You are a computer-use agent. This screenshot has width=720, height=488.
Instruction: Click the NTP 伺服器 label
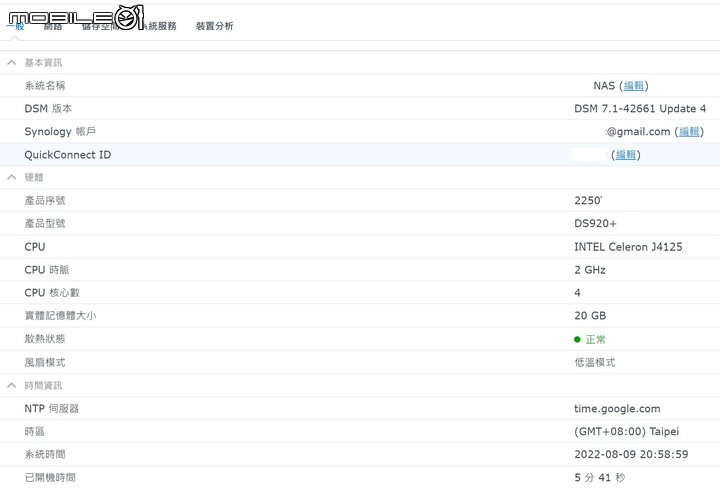click(x=51, y=409)
